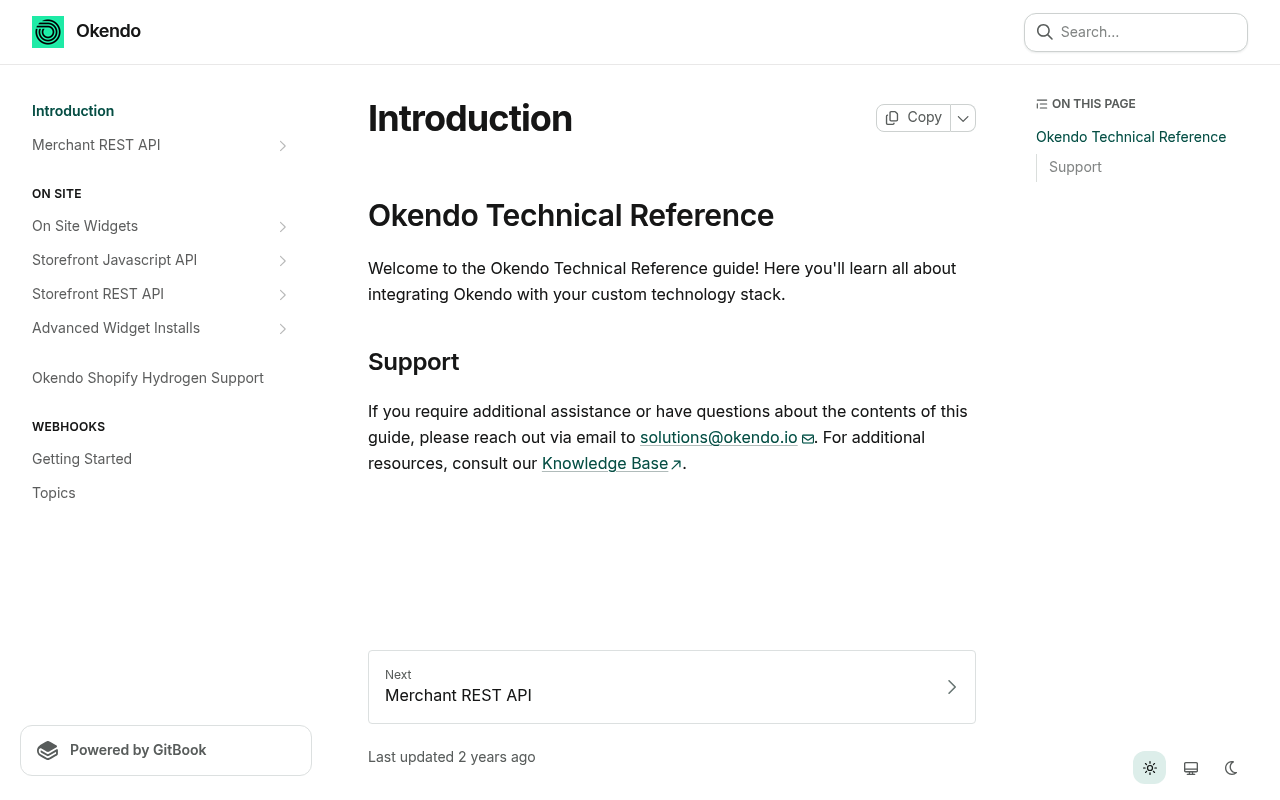This screenshot has width=1280, height=800.
Task: Click the Okendo site title
Action: click(108, 31)
